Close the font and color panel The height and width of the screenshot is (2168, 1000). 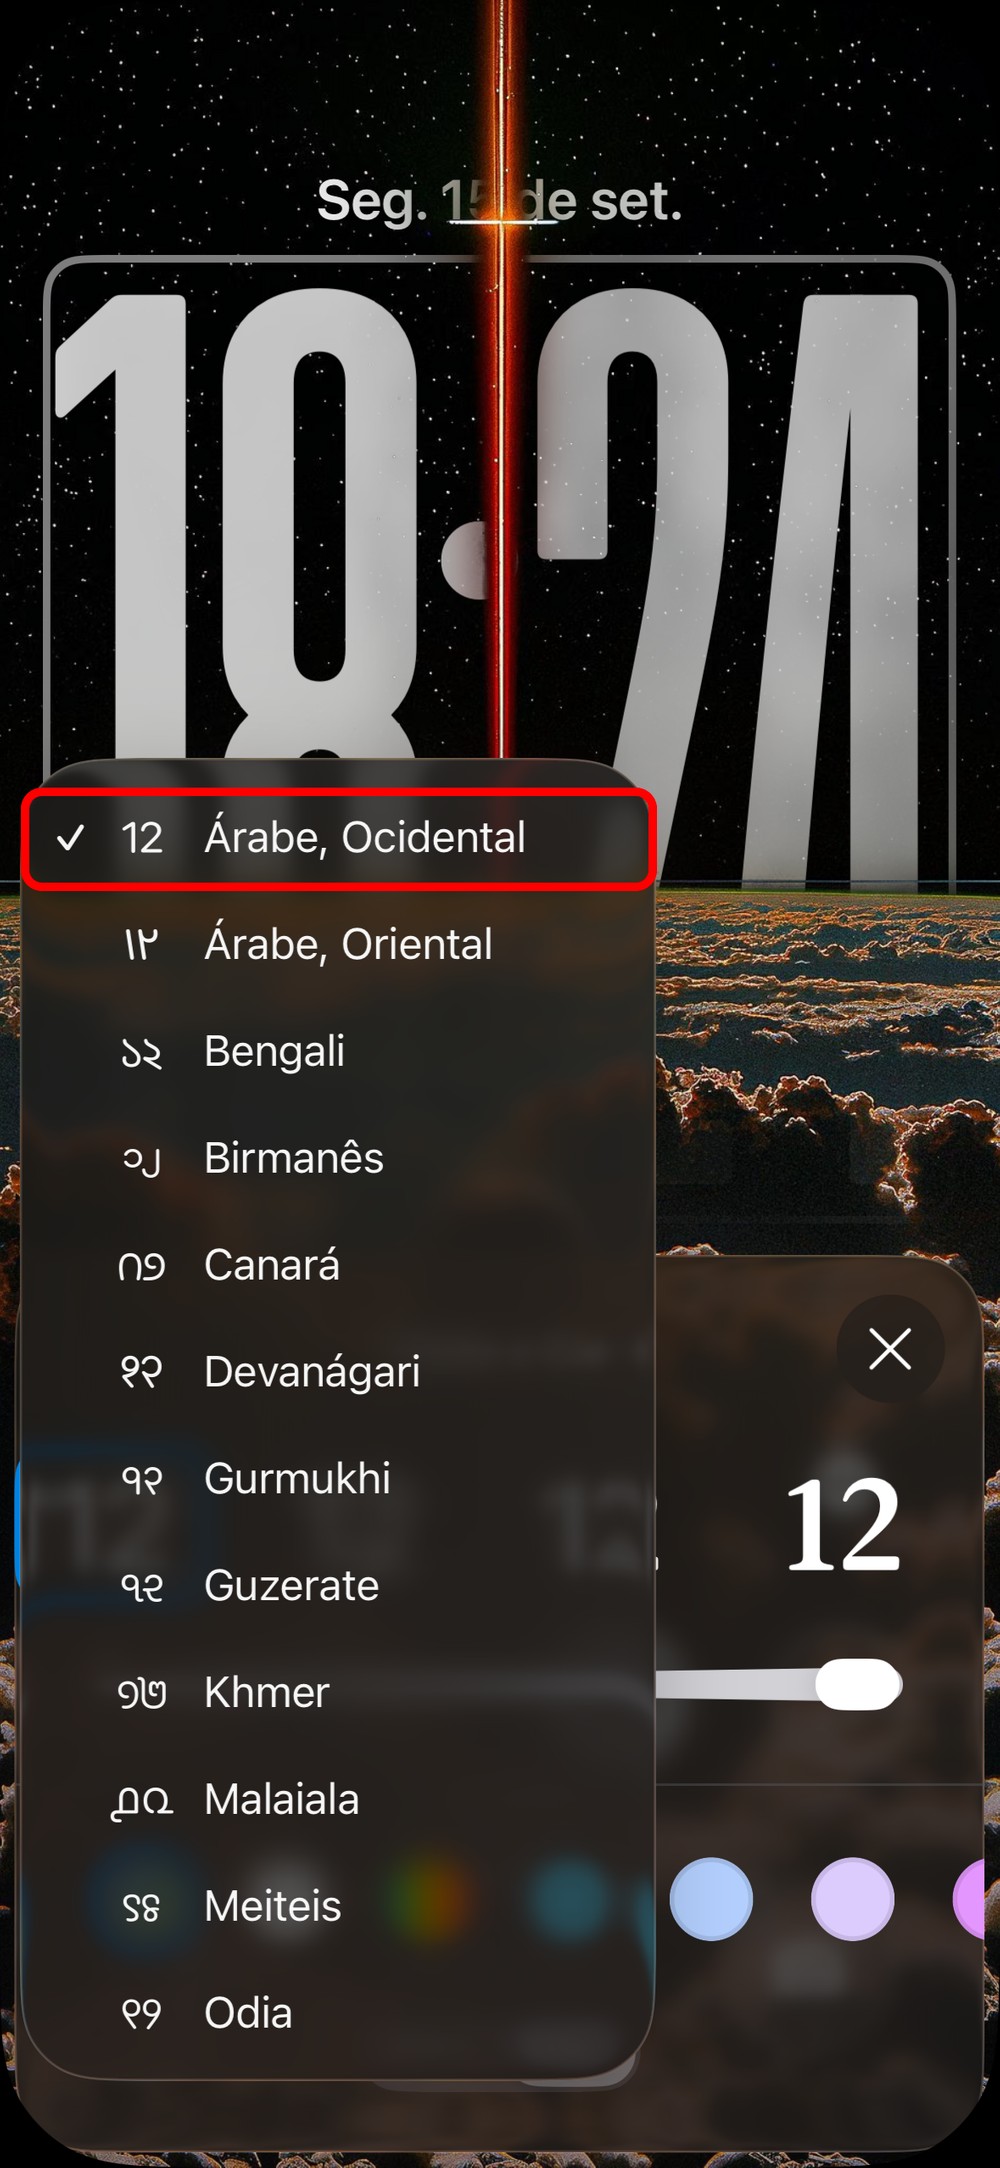(889, 1349)
